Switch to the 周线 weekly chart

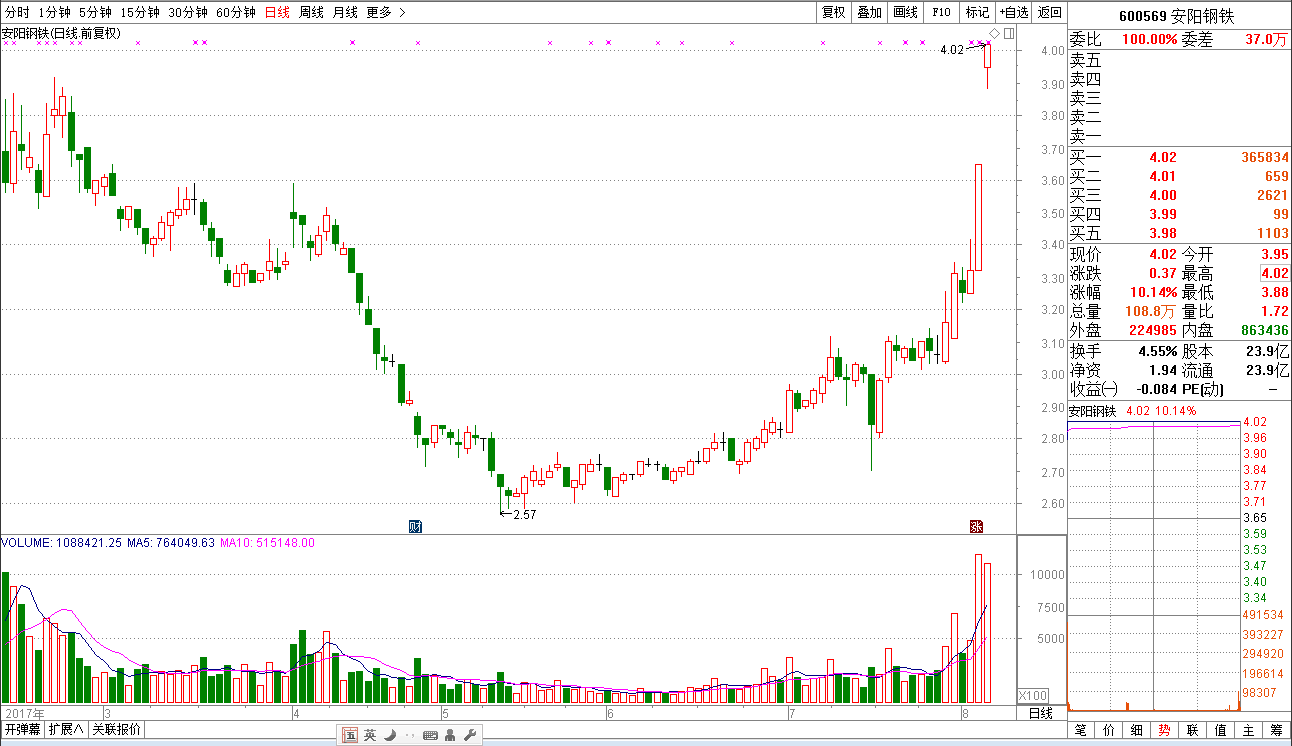click(x=311, y=12)
